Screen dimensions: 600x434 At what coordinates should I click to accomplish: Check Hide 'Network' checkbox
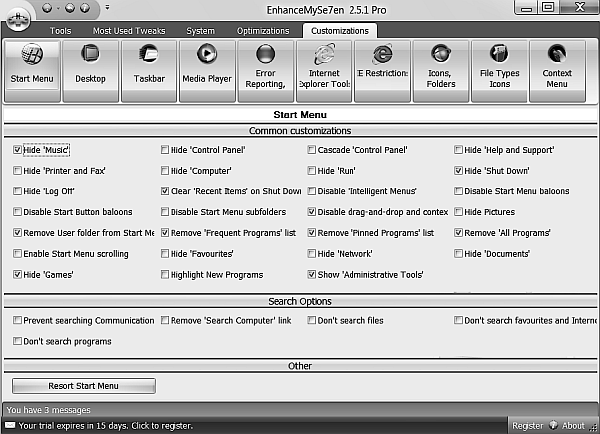coord(311,254)
